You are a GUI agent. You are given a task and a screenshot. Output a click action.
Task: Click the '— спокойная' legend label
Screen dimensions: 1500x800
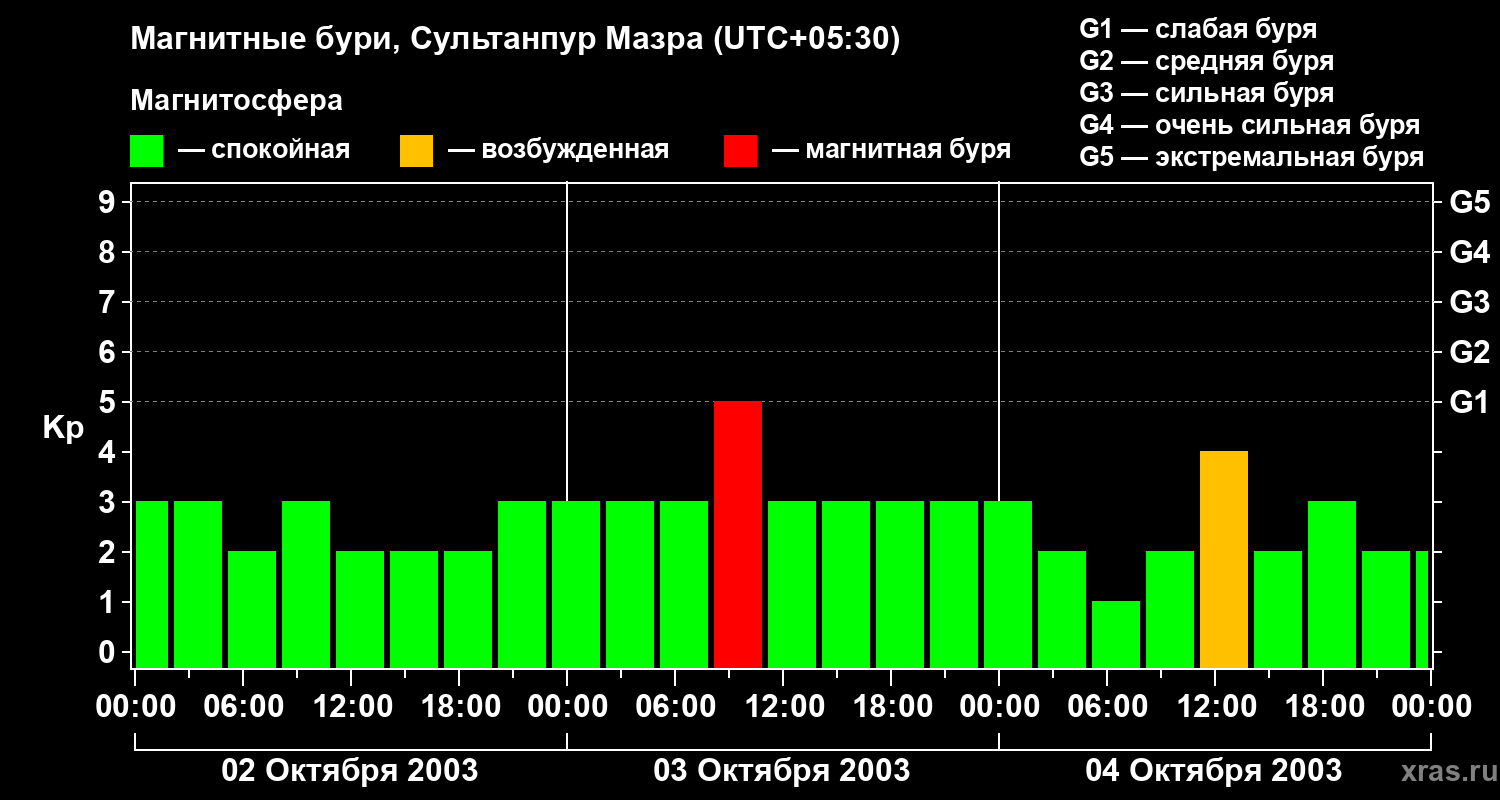264,151
